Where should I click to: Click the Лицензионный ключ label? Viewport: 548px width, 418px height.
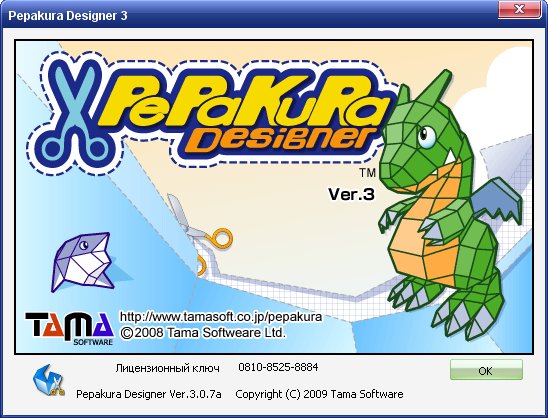pyautogui.click(x=167, y=368)
